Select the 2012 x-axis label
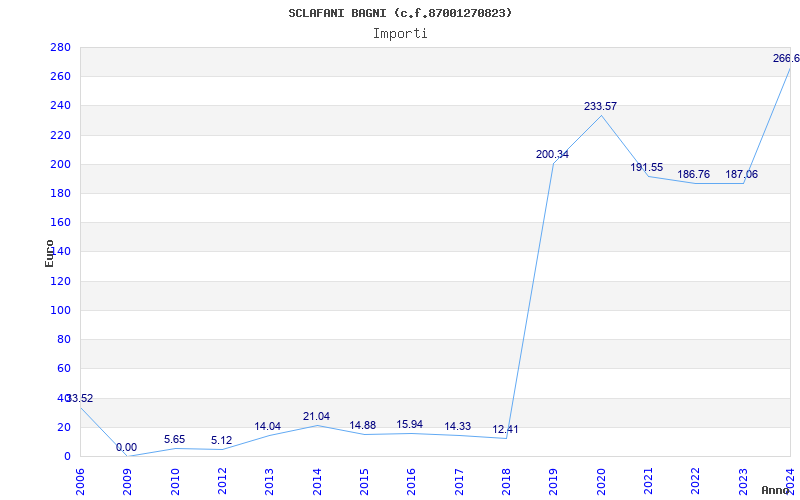Screen dimensions: 800x500 (222, 482)
